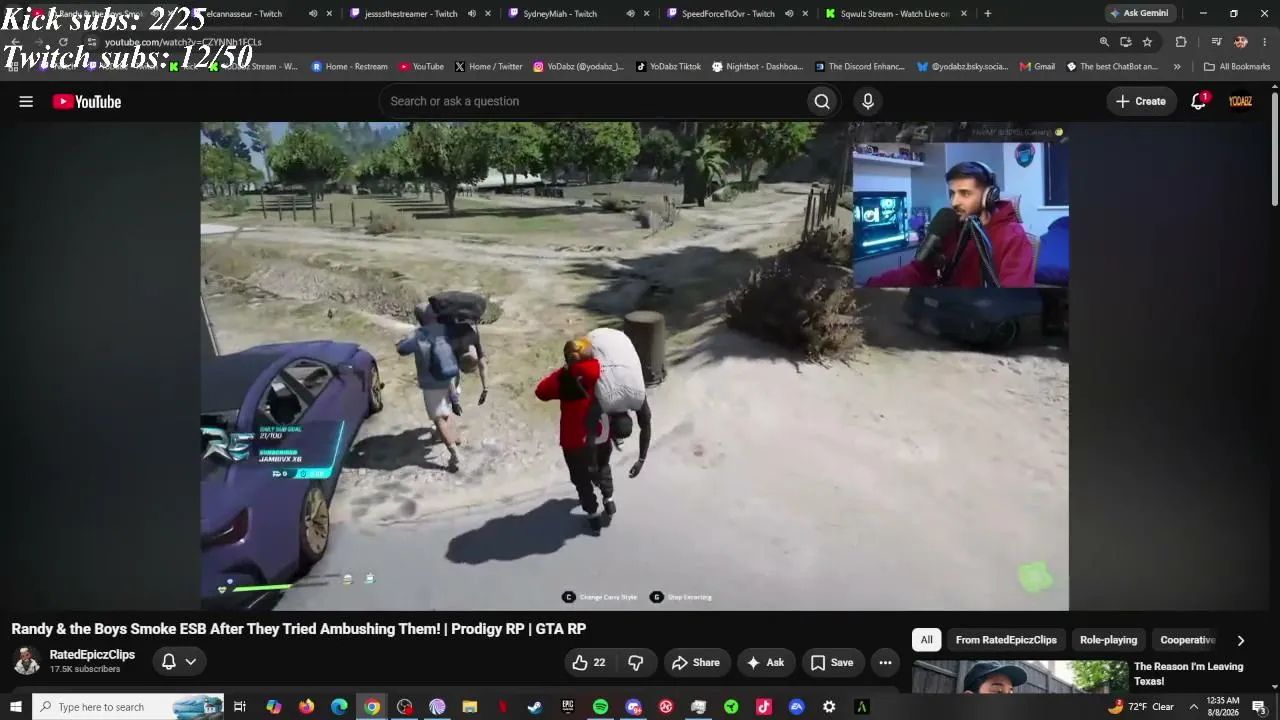
Task: Switch to SpeedForceTkOvr Twitch tab
Action: coord(728,14)
